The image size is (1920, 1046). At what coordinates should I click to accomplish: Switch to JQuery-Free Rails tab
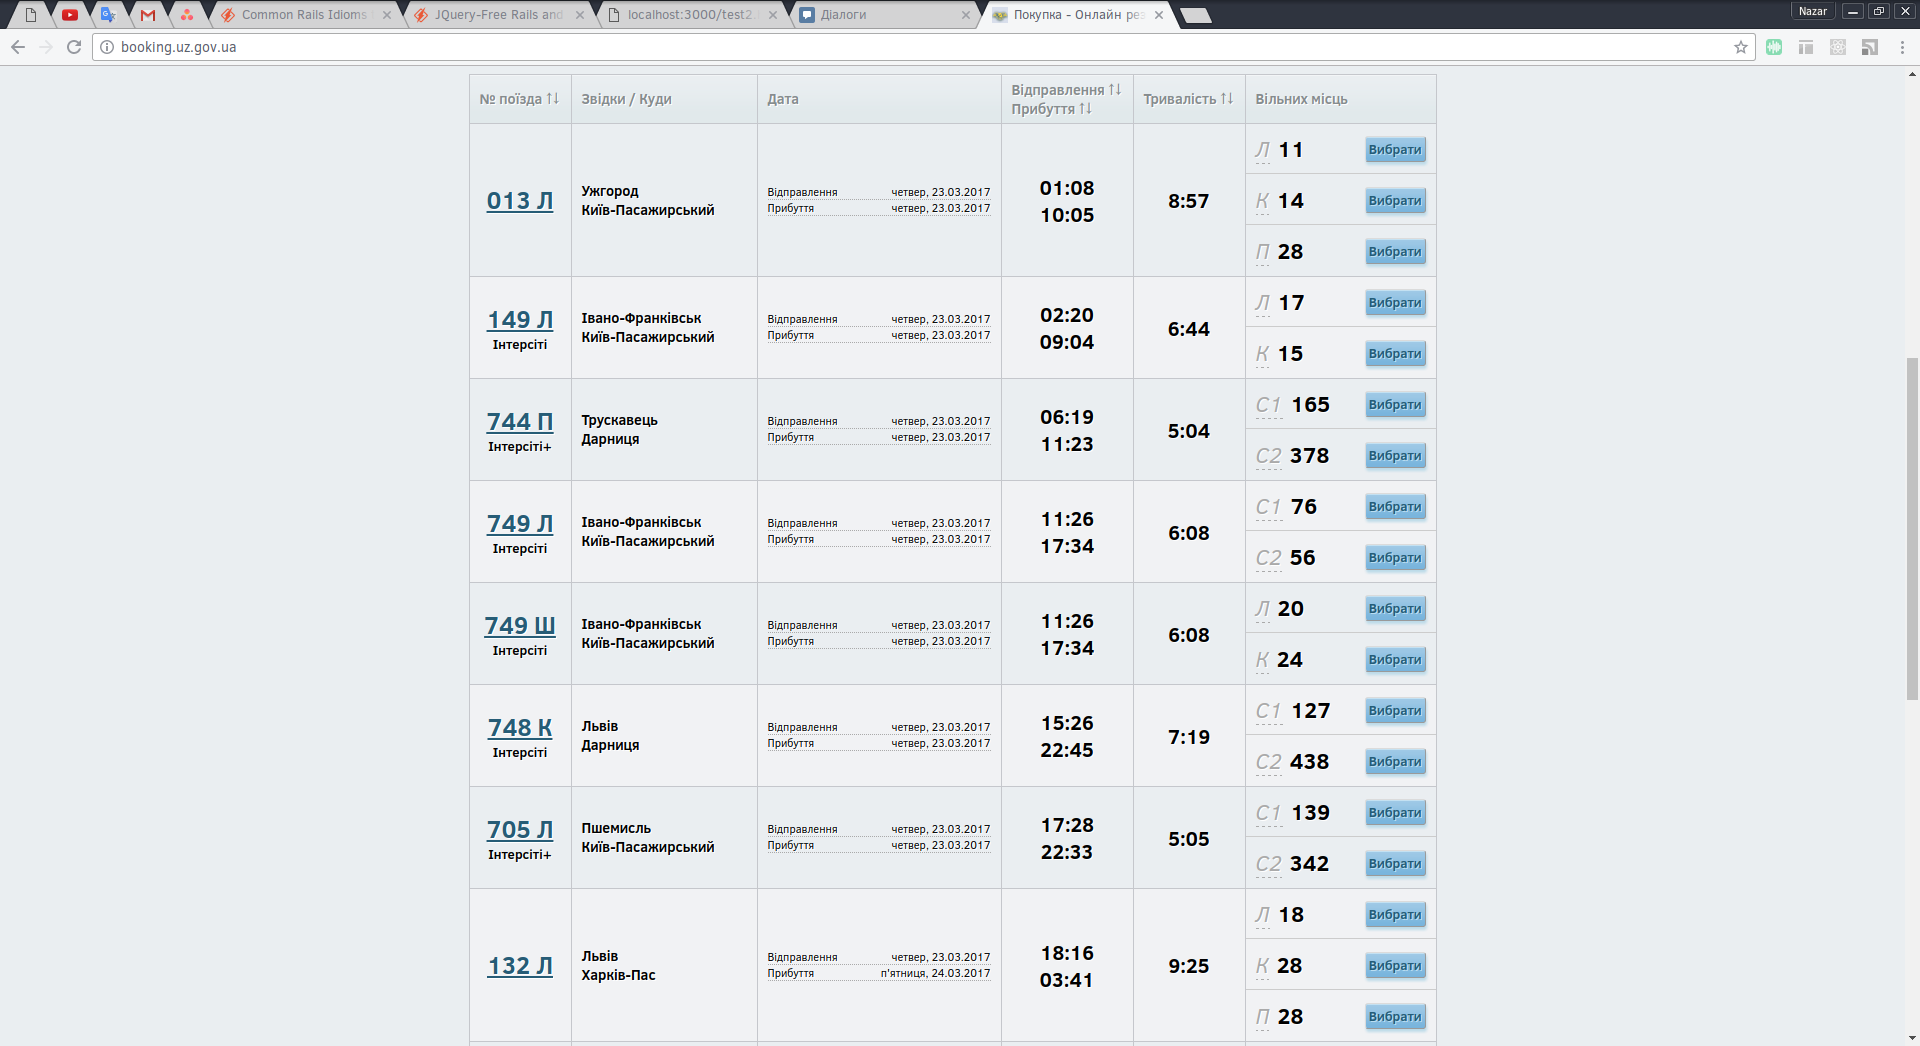[497, 15]
